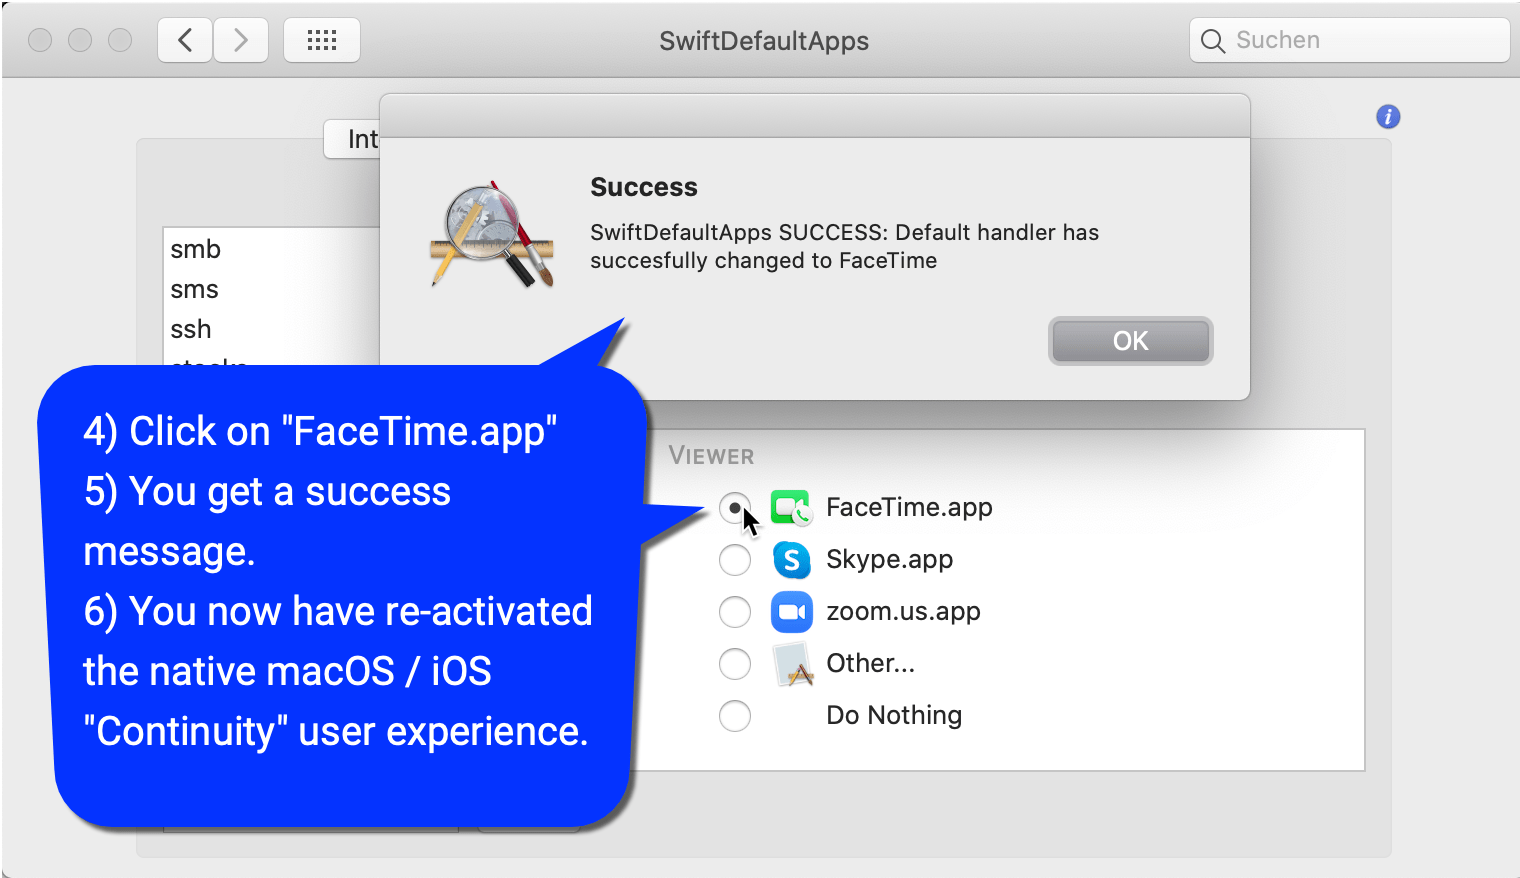
Task: Click the Suchen search field
Action: tap(1350, 40)
